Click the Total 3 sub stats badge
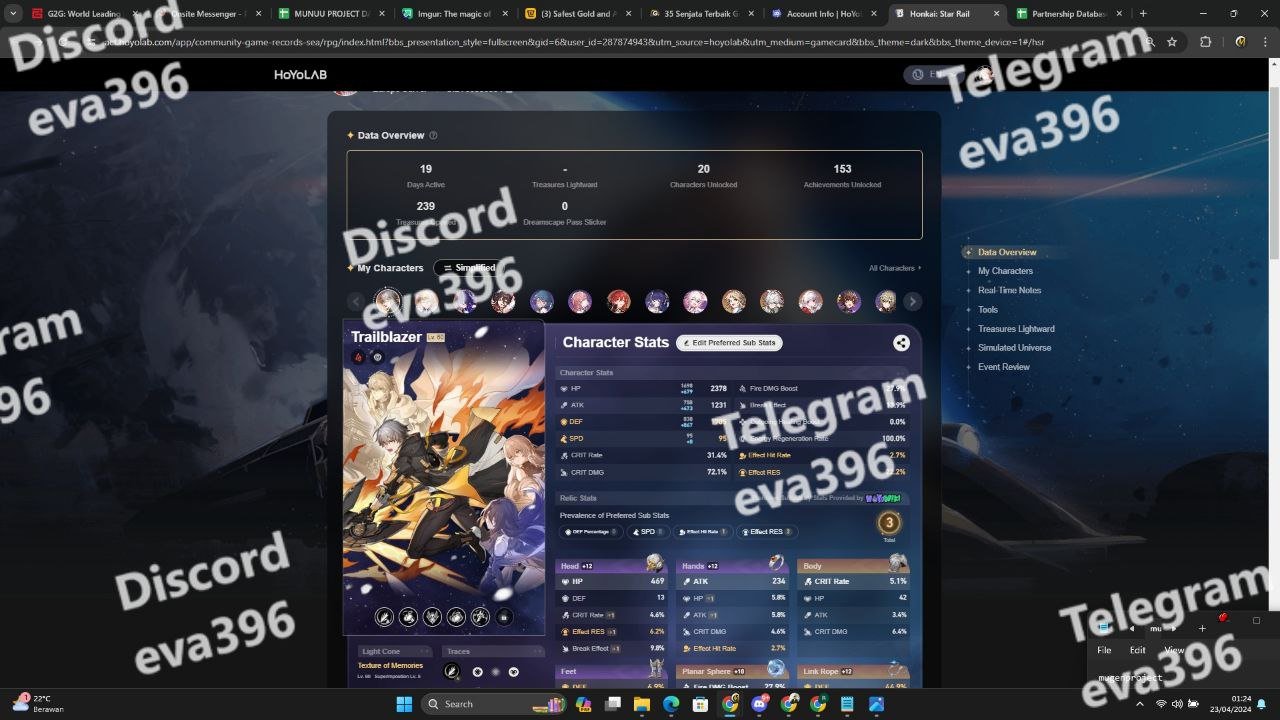 (889, 523)
